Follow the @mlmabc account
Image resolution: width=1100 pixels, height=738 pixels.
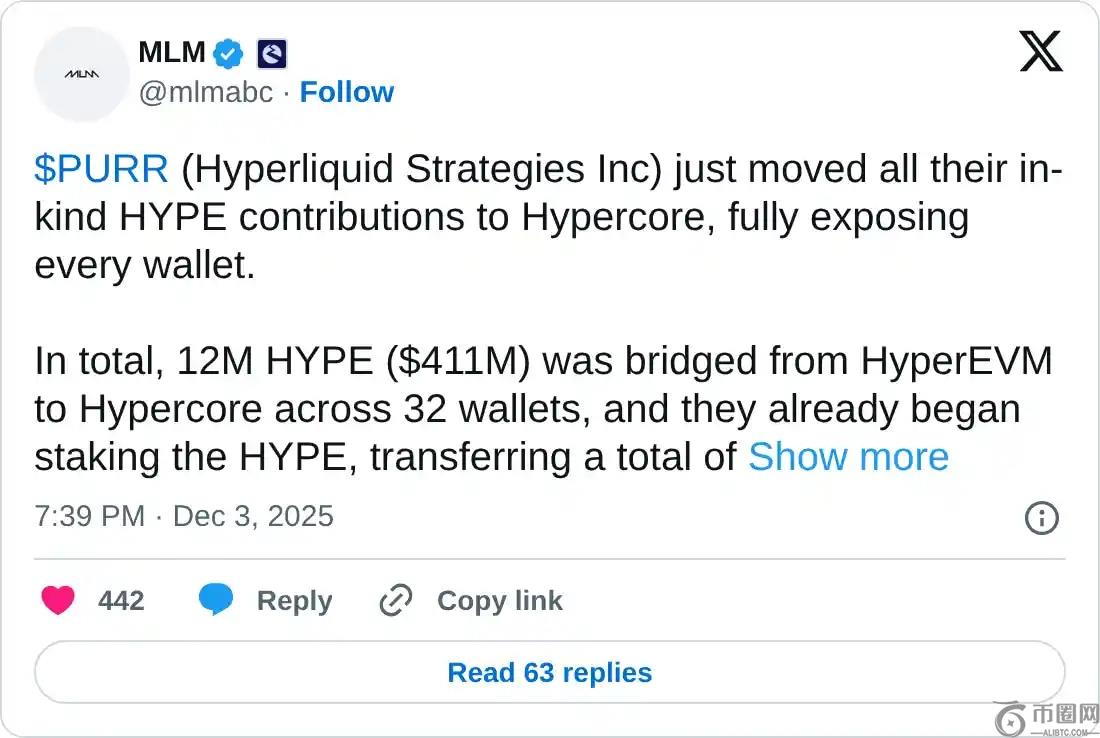coord(347,92)
